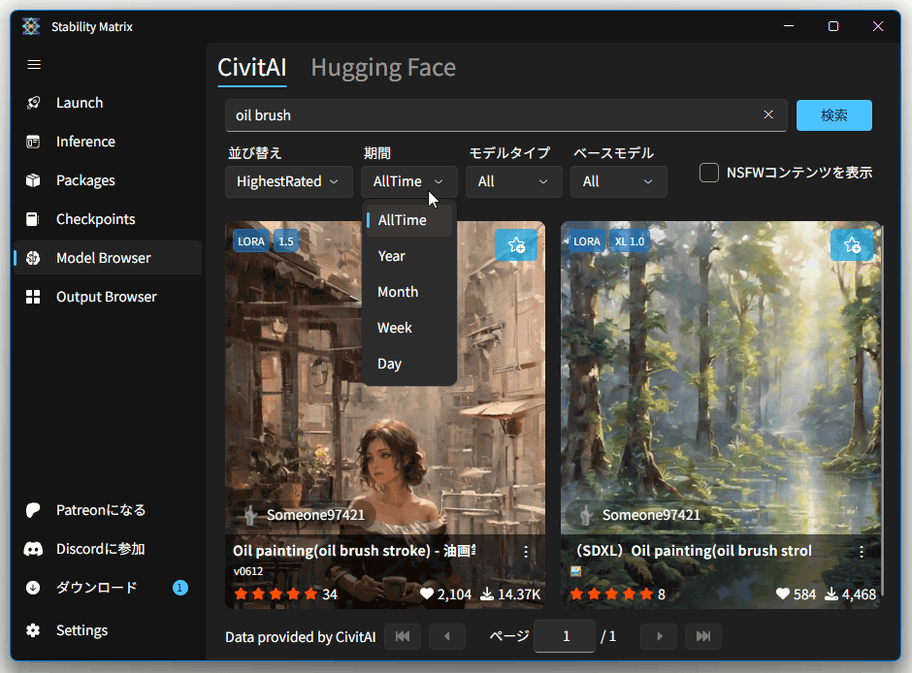
Task: Click the v0612 version label
Action: click(248, 571)
